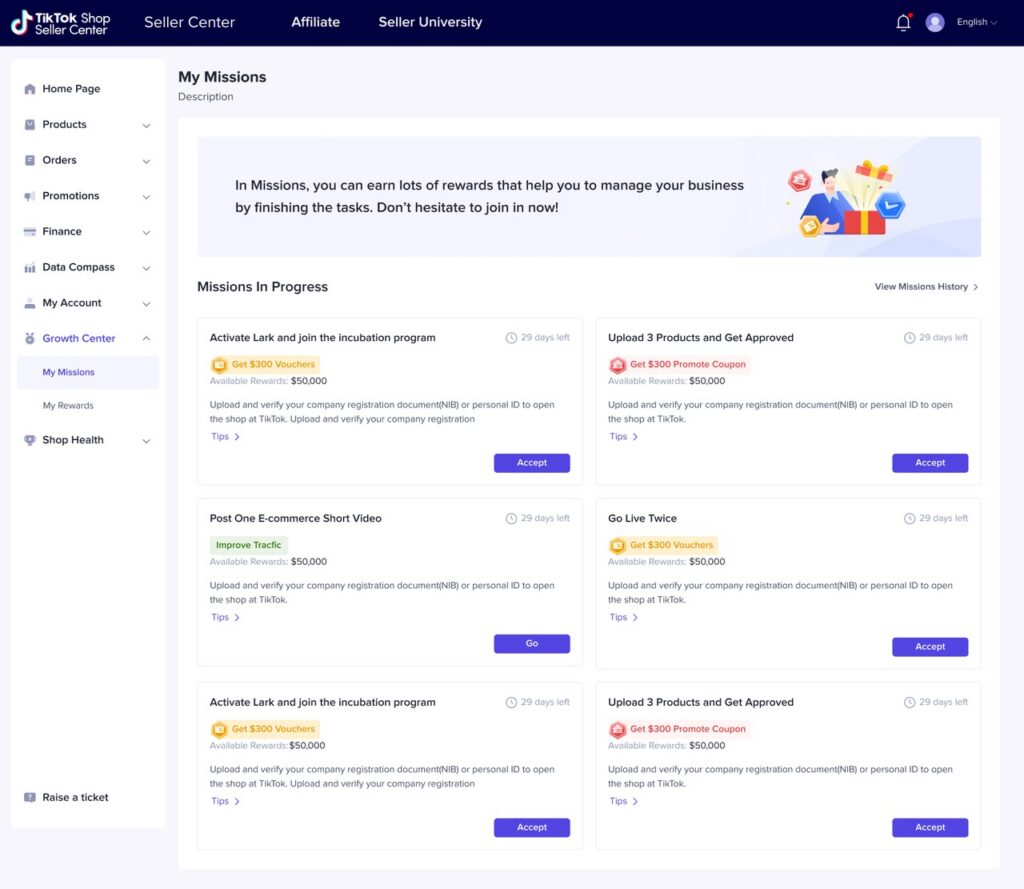Click the Raise a ticket icon

coord(29,797)
